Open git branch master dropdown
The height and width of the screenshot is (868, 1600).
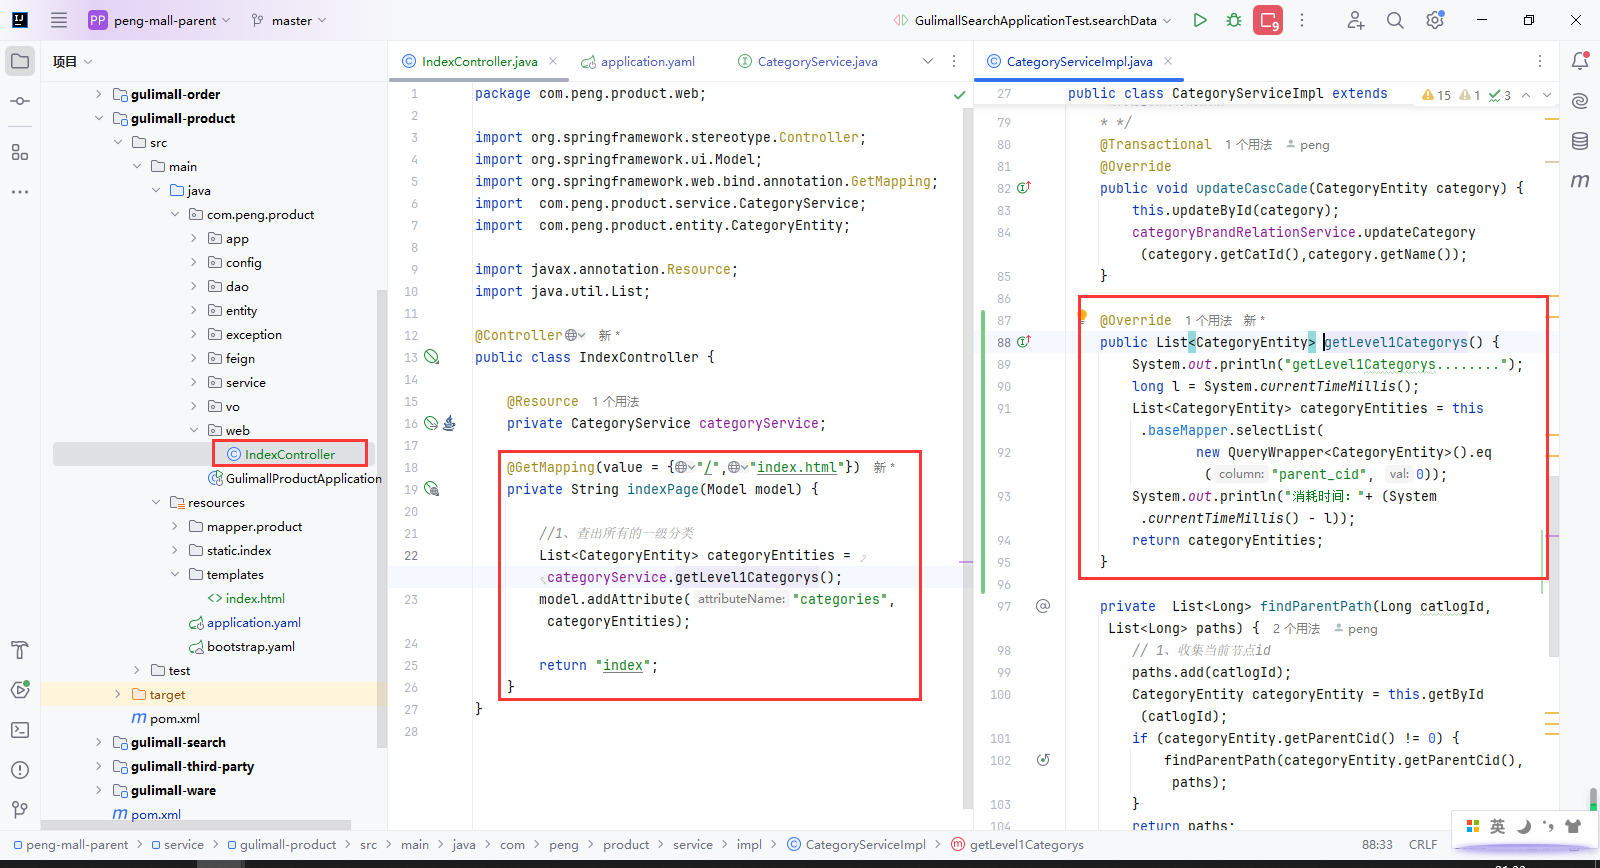pos(290,20)
